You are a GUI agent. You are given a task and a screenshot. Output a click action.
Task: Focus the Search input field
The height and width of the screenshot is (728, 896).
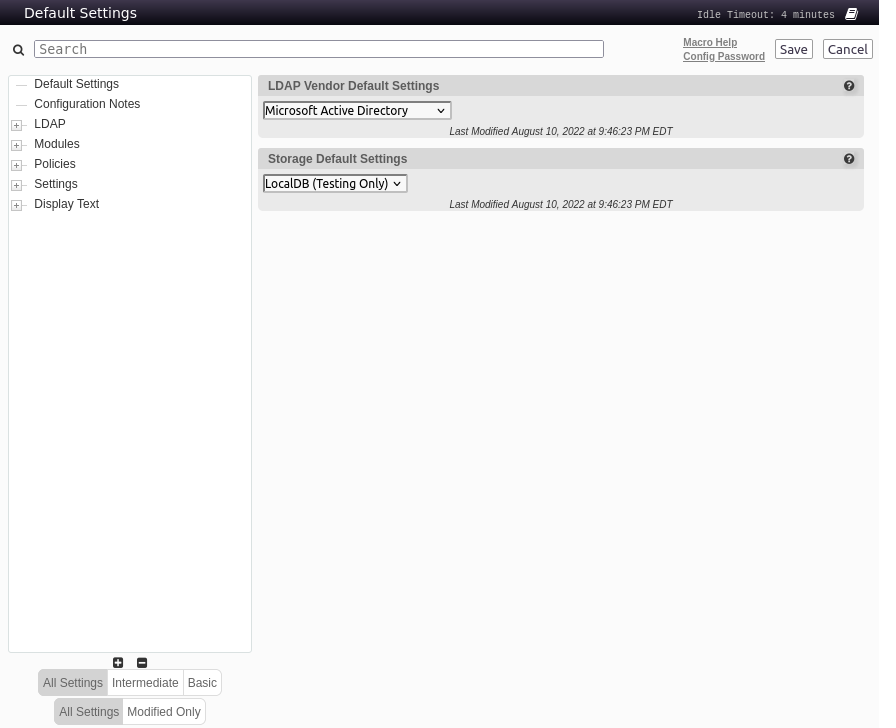(x=319, y=49)
